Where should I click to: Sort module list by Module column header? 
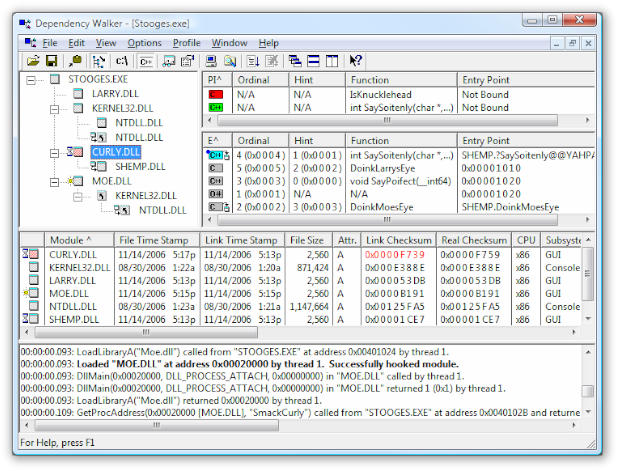(79, 240)
